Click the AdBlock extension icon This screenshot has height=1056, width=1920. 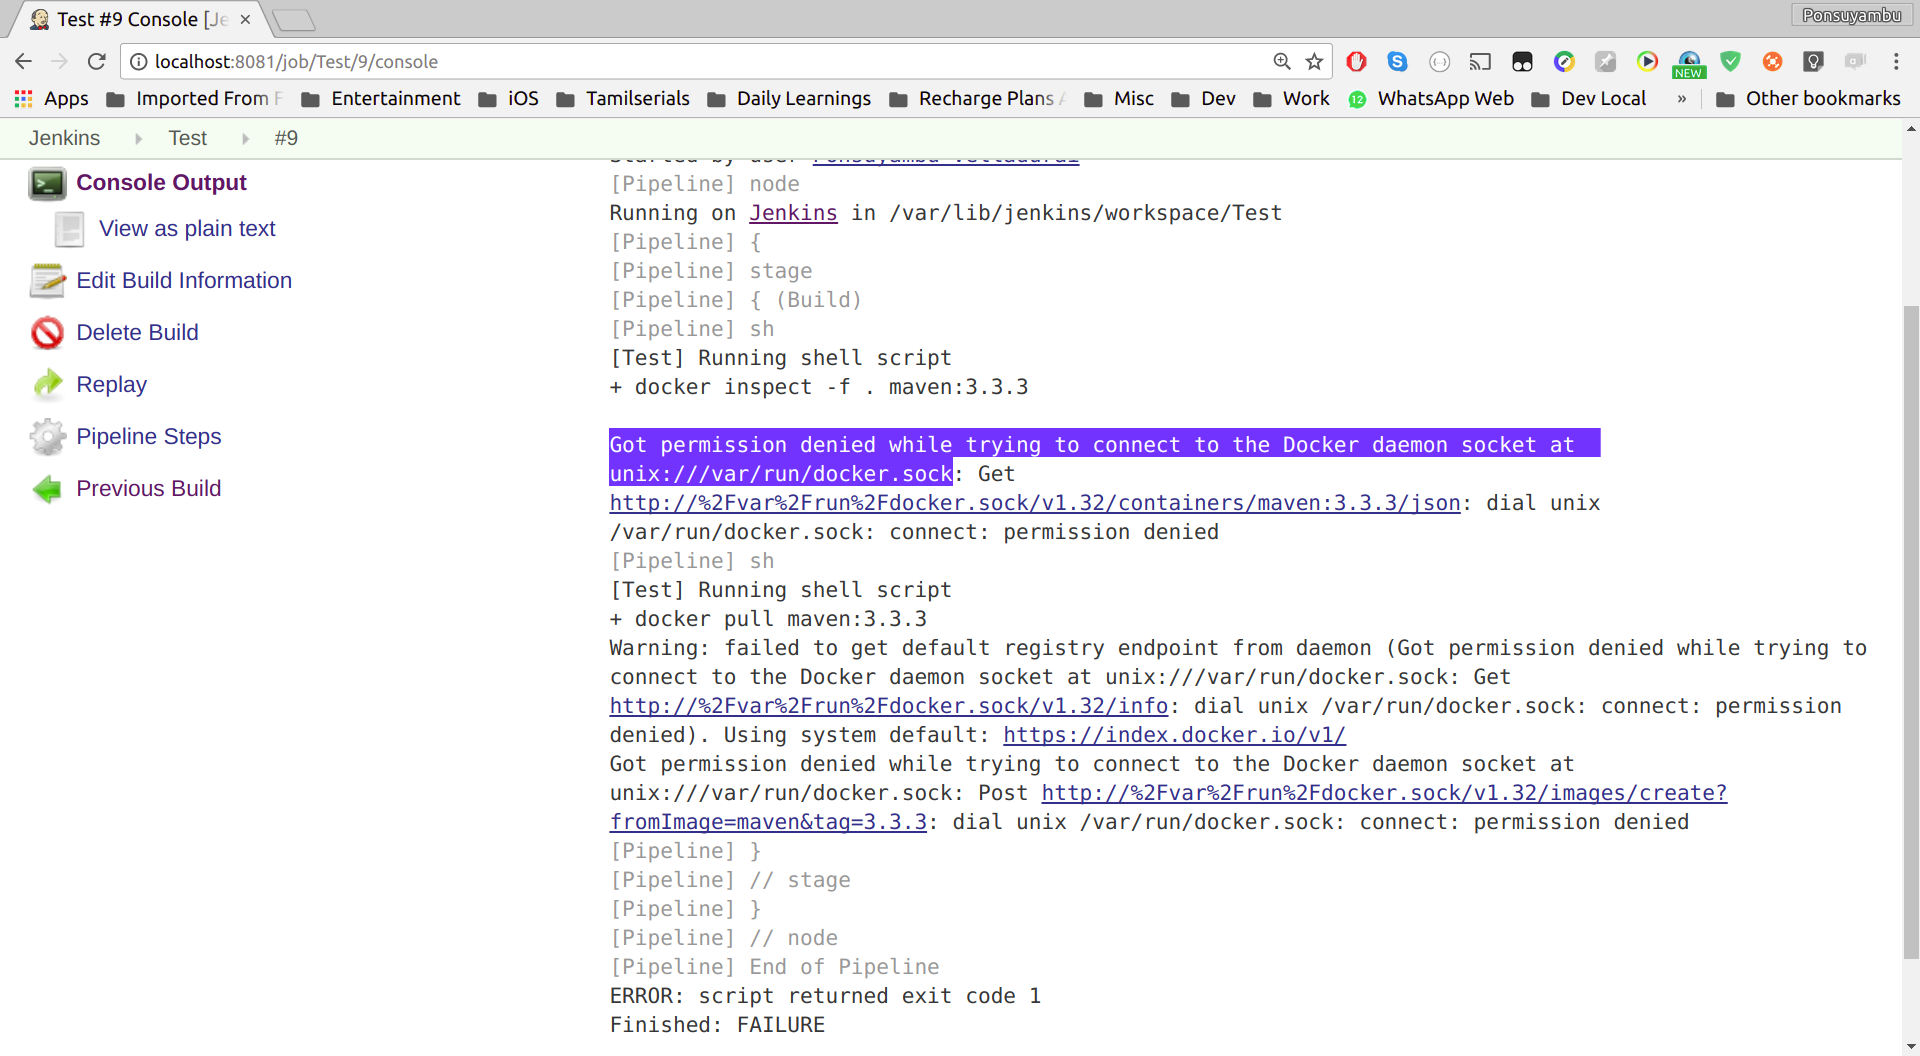(x=1356, y=62)
